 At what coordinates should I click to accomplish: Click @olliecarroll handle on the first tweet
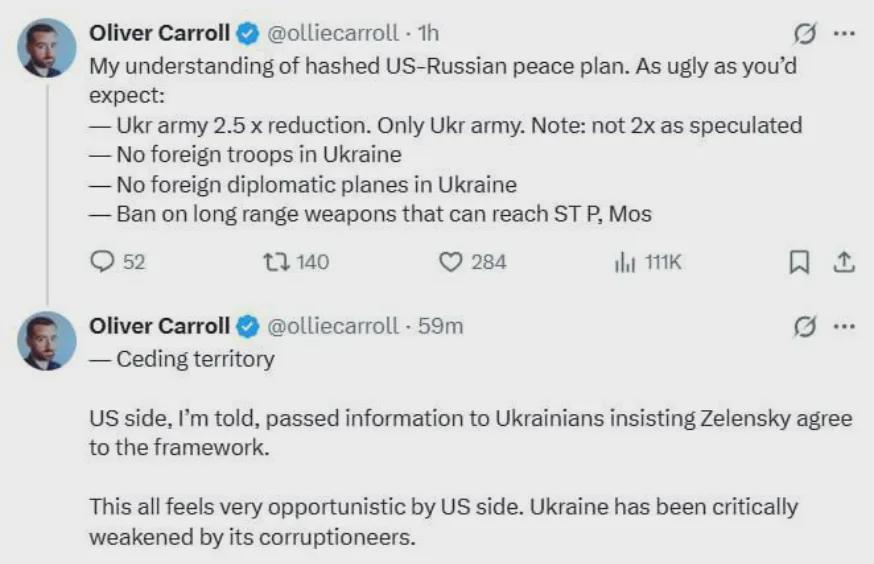click(x=330, y=34)
